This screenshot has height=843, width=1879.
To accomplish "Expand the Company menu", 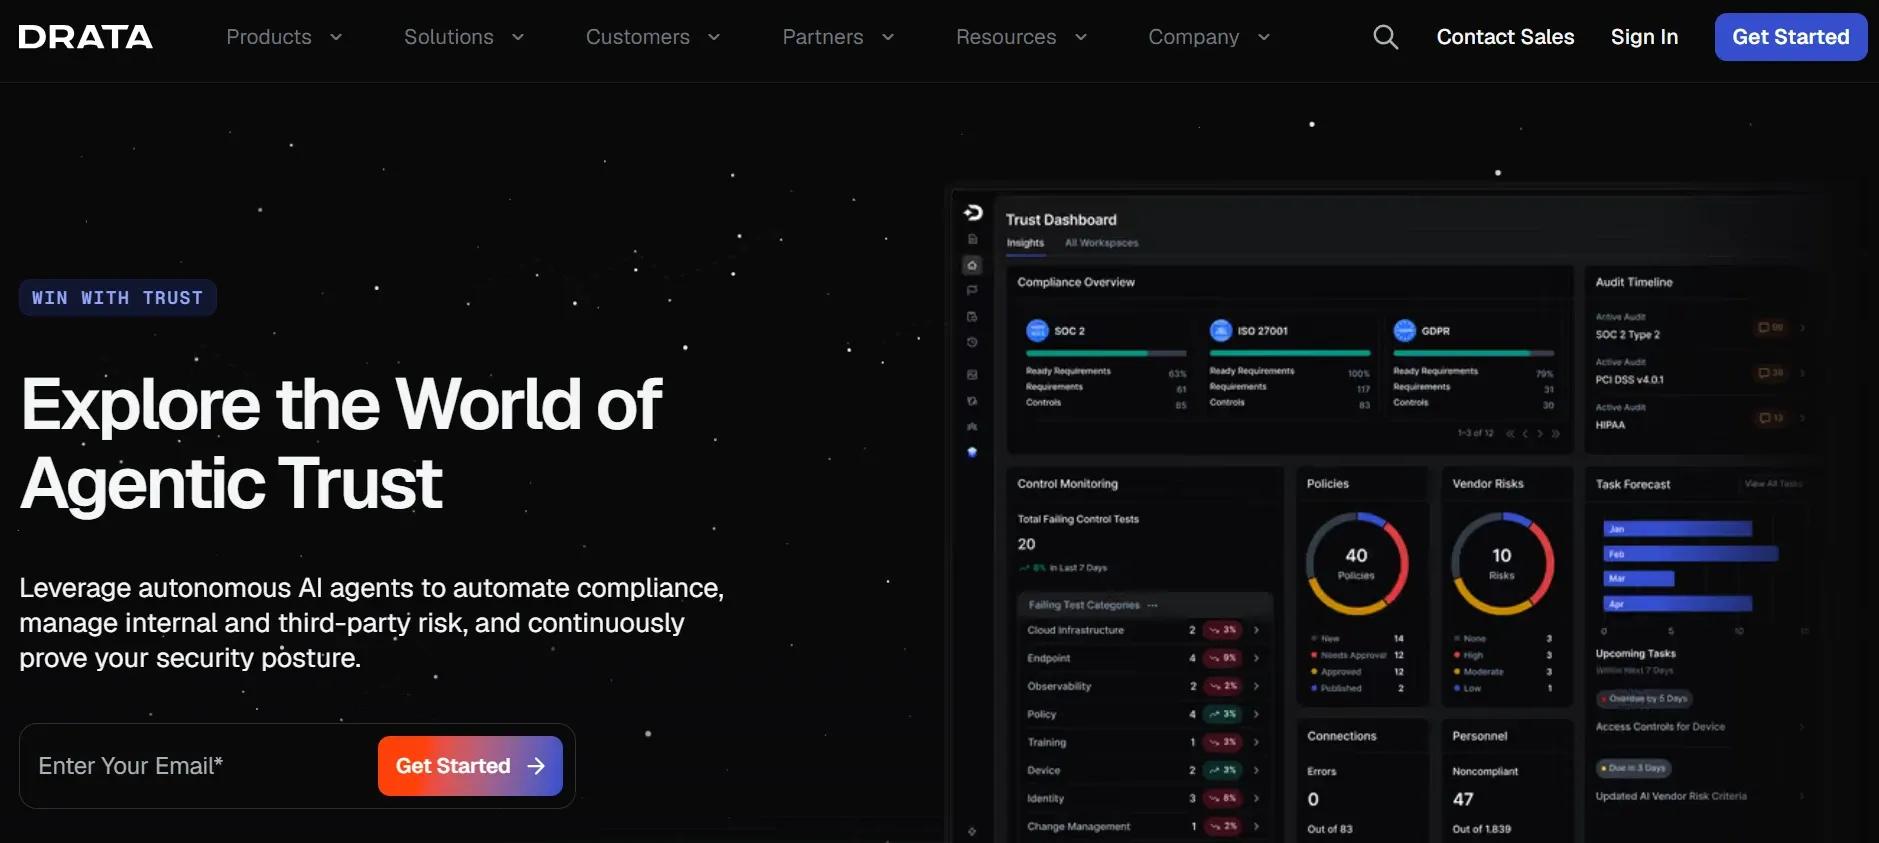I will [x=1209, y=37].
